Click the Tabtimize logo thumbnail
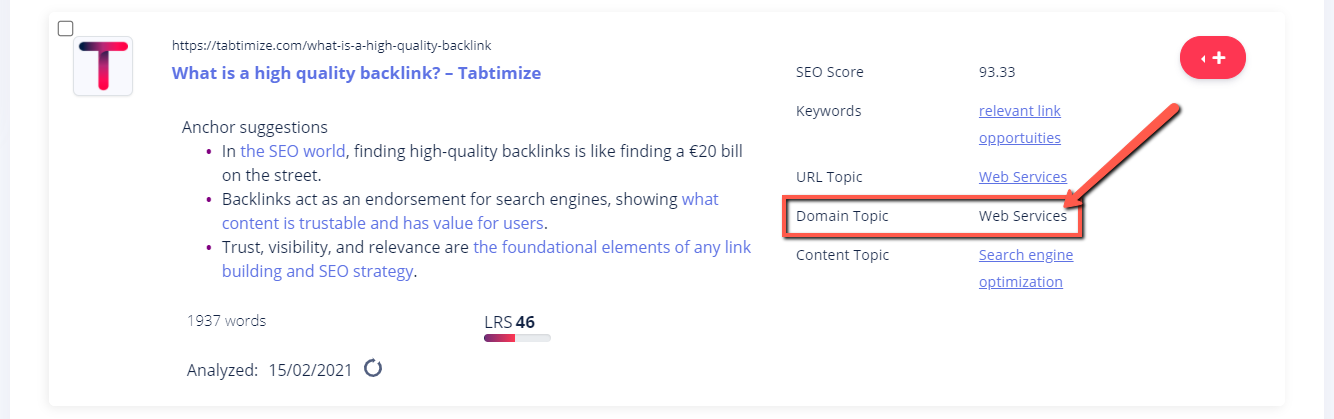Screen dimensions: 1334x419 (103, 66)
